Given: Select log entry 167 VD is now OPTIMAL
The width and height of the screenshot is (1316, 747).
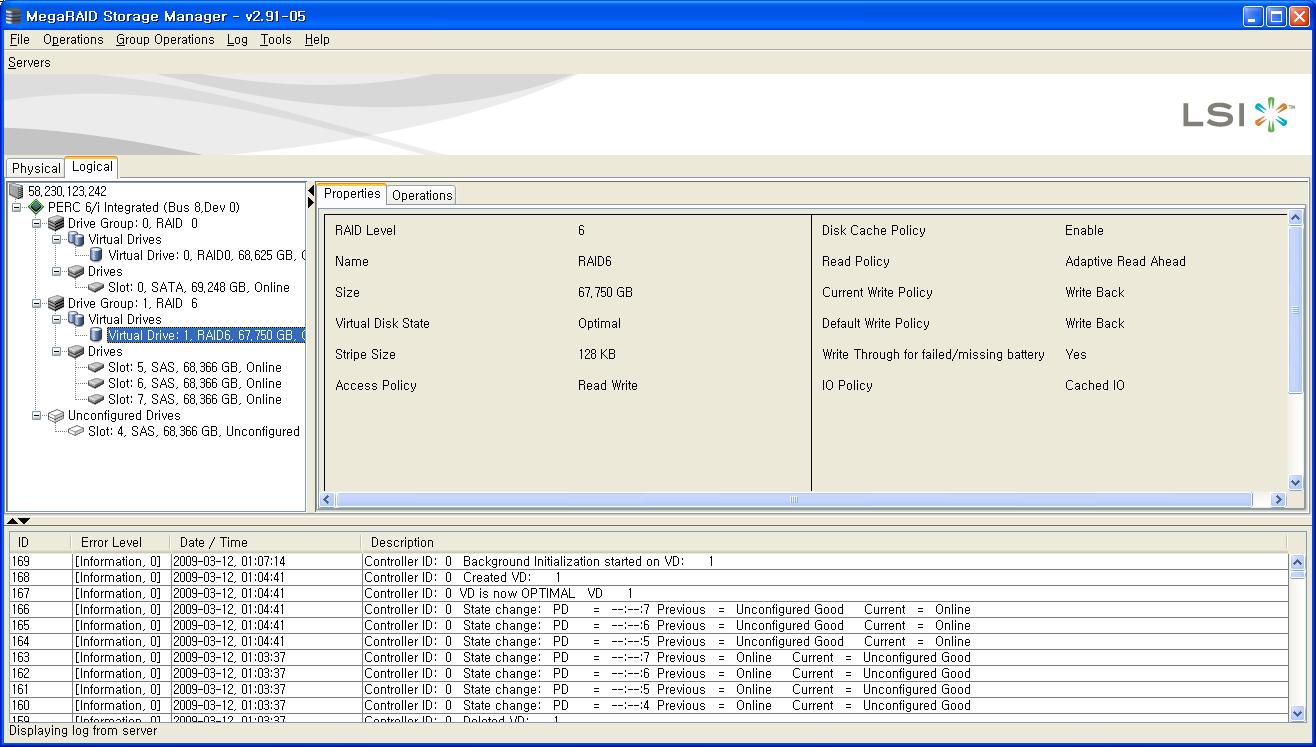Looking at the screenshot, I should pos(649,593).
